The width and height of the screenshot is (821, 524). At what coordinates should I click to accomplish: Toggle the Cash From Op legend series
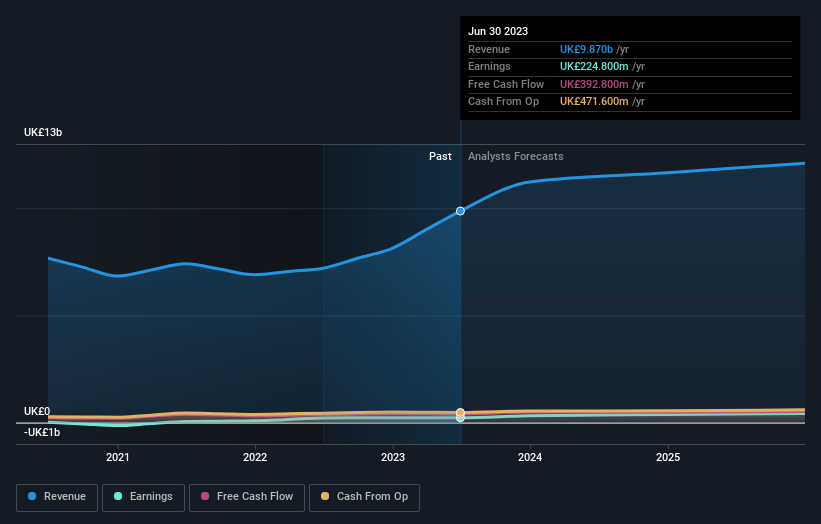(364, 497)
